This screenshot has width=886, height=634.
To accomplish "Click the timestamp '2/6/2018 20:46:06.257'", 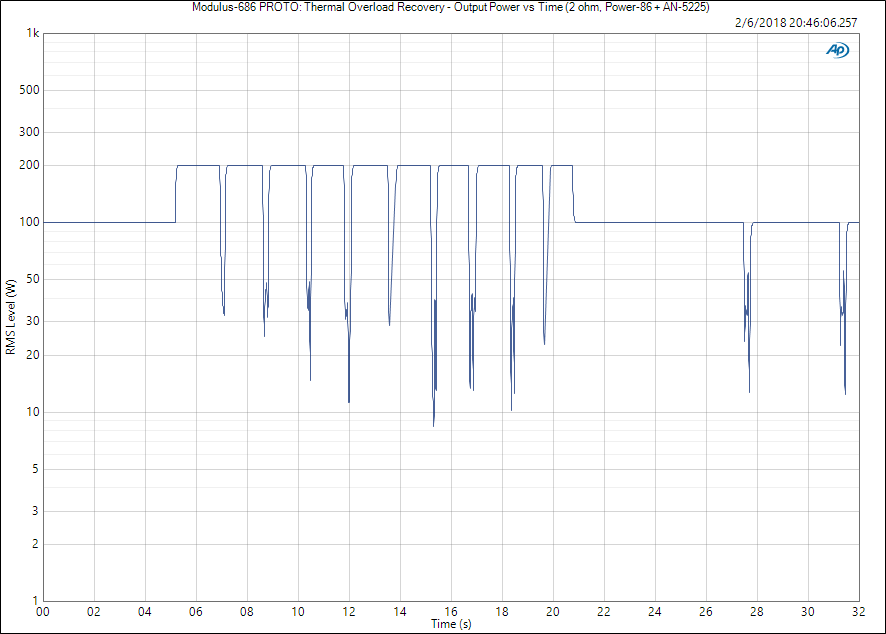I will point(796,23).
